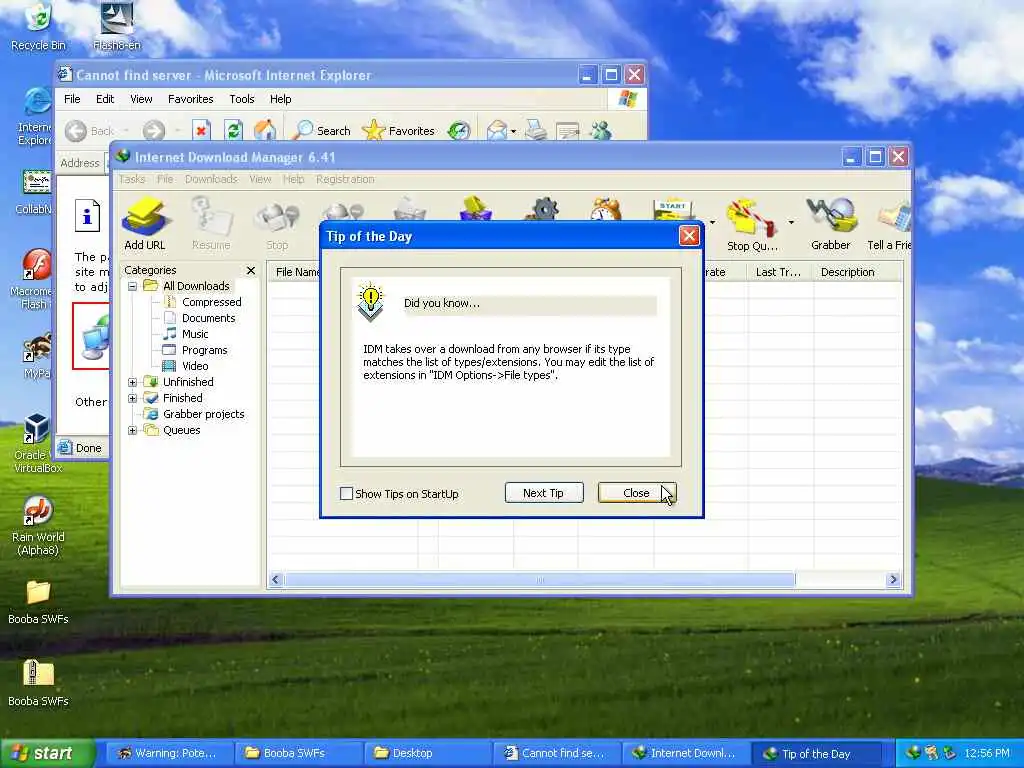Open the Start Queue dropdown arrow
The width and height of the screenshot is (1024, 768).
click(x=712, y=223)
